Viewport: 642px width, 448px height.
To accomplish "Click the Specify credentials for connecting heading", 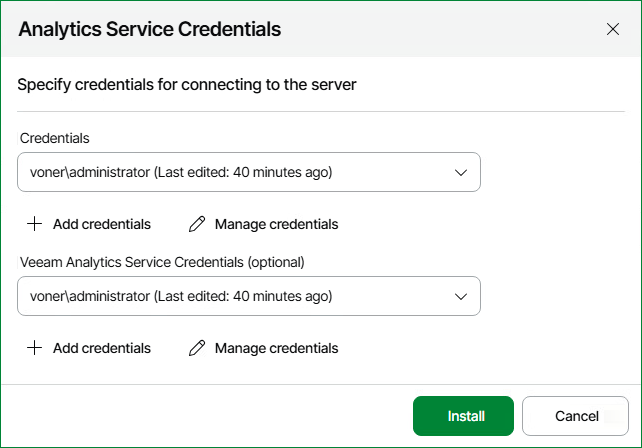I will pos(187,85).
